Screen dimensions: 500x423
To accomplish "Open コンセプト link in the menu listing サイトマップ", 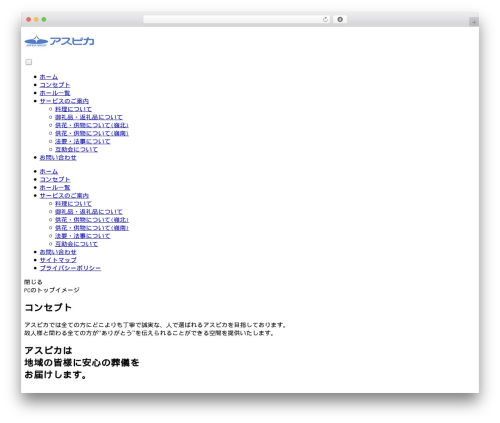I will point(55,179).
